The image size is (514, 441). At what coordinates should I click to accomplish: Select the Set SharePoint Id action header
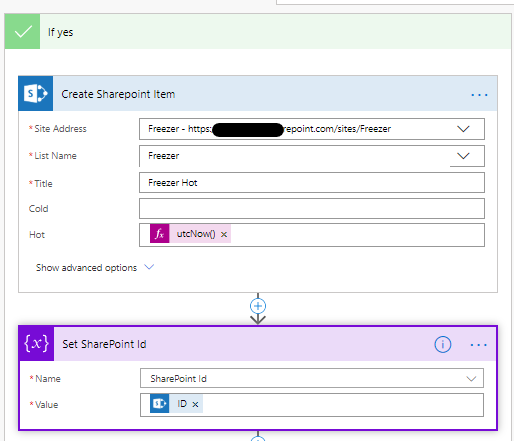click(x=258, y=344)
